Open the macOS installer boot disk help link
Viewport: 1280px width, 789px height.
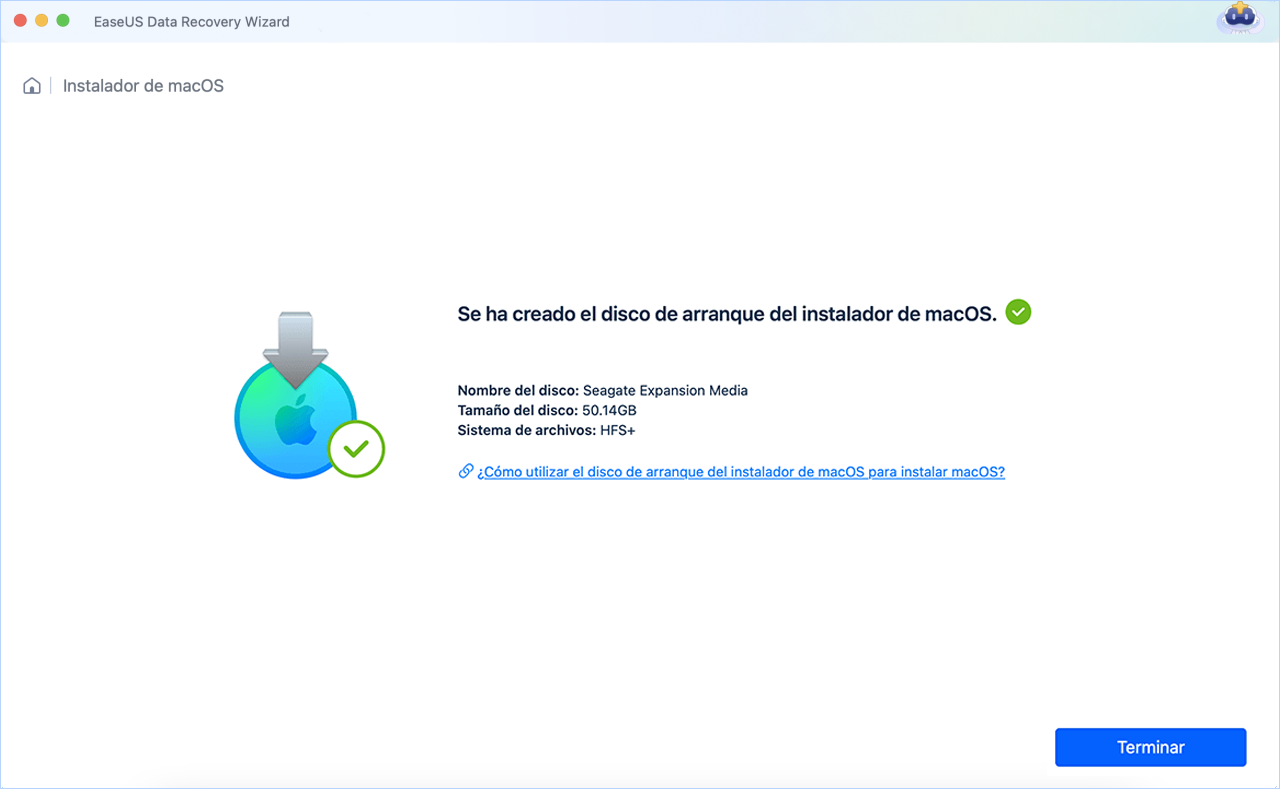(x=741, y=471)
